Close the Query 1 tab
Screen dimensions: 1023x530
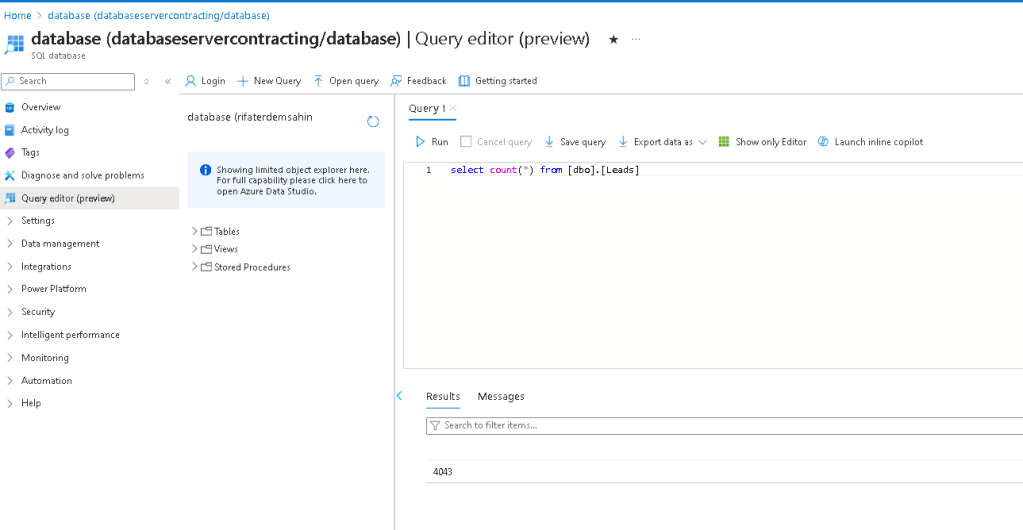coord(453,108)
